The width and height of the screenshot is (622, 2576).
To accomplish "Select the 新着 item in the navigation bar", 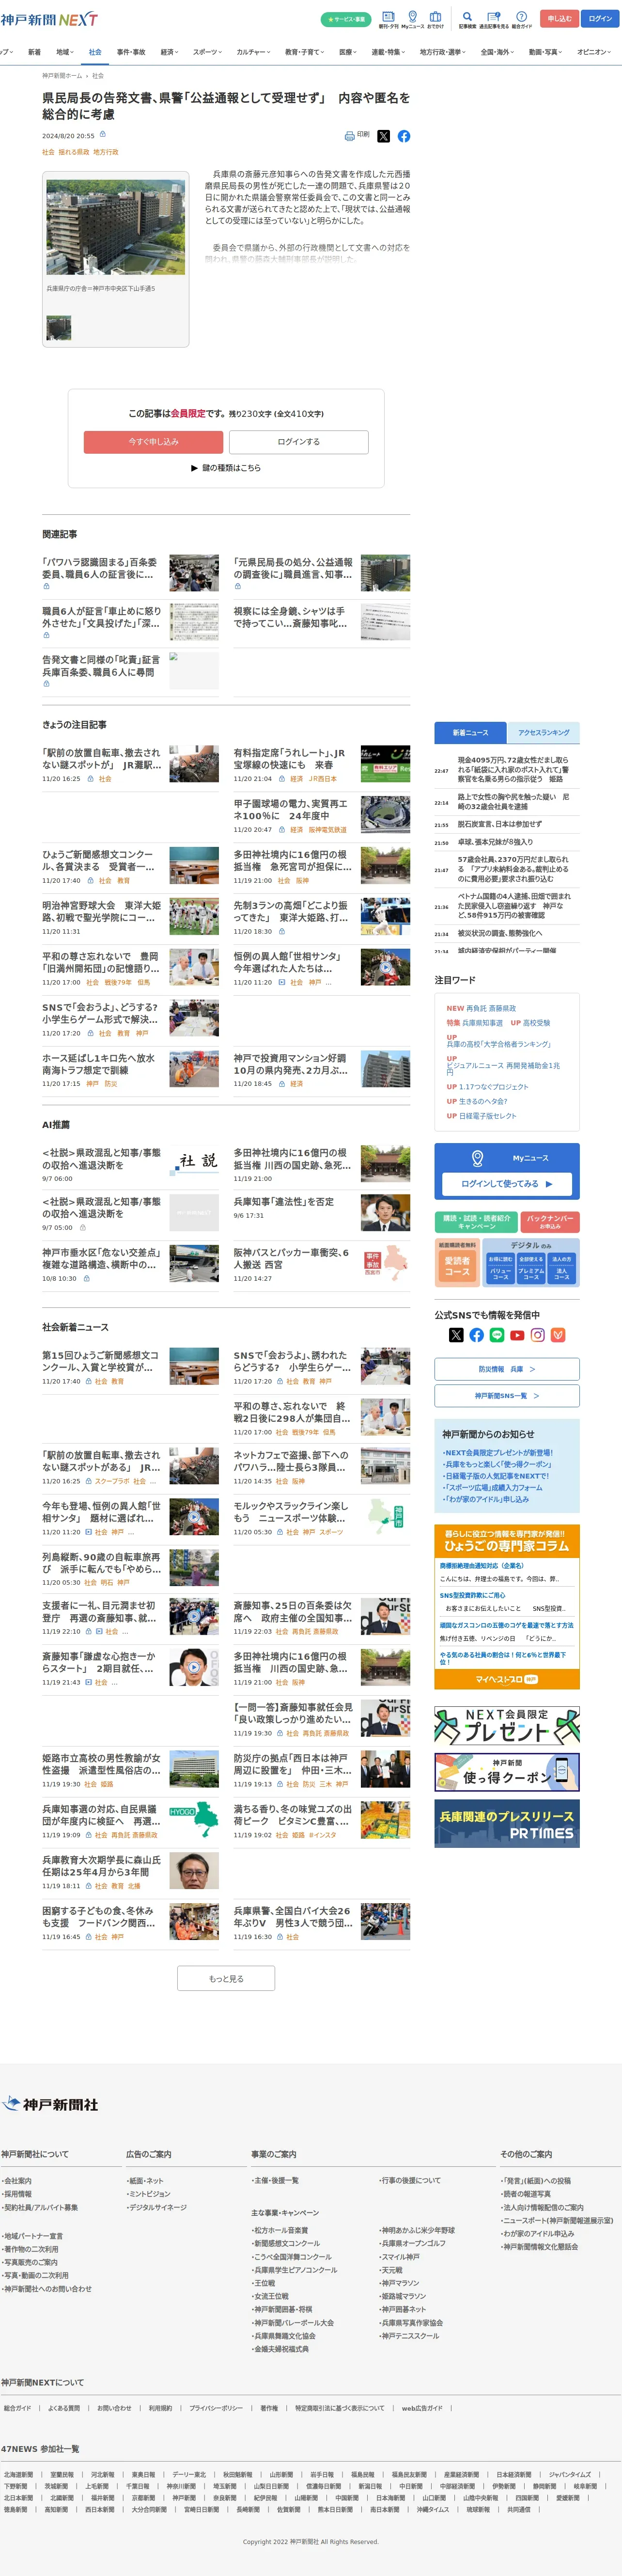I will pos(34,52).
